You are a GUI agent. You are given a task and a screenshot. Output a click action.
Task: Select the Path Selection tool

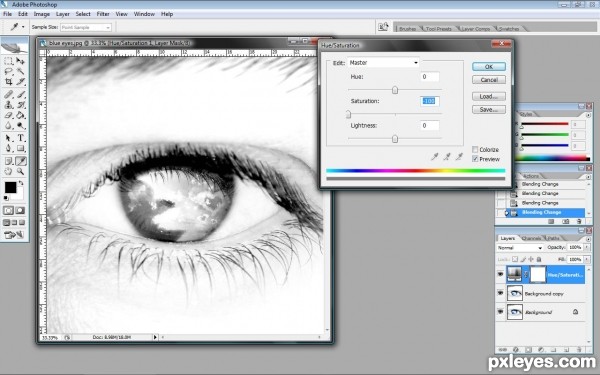click(x=8, y=138)
